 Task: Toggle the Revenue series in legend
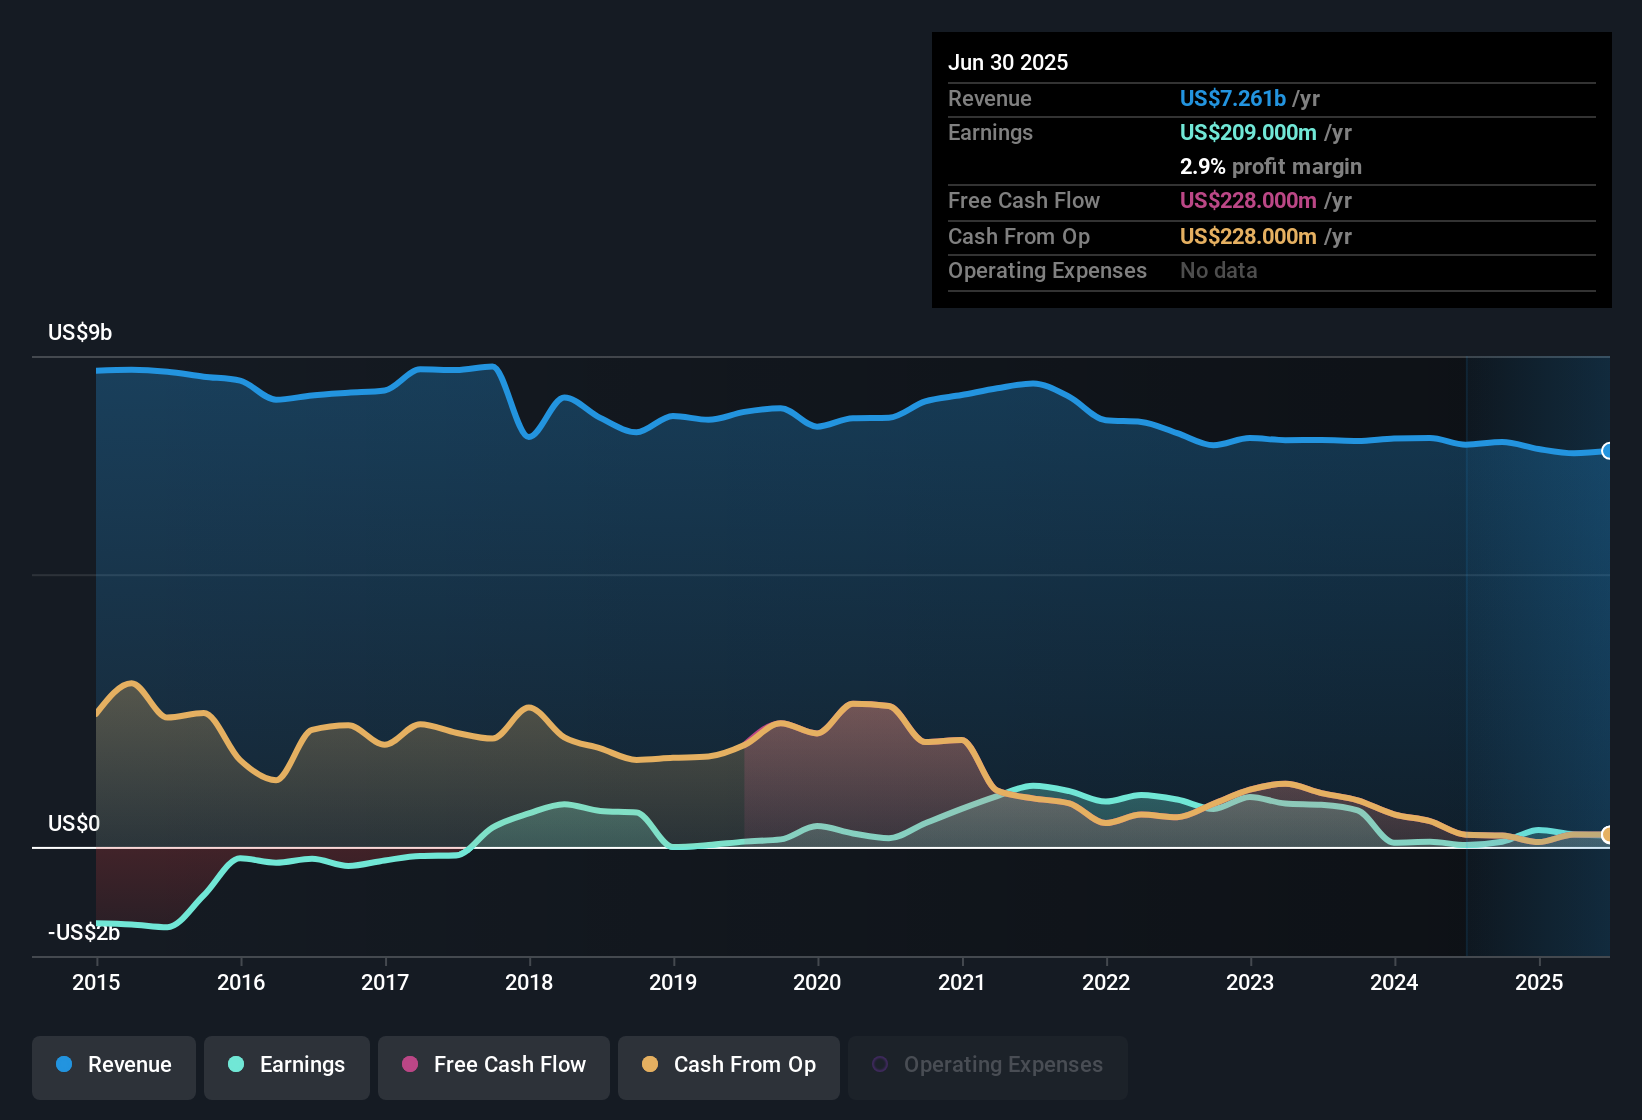(x=114, y=1065)
